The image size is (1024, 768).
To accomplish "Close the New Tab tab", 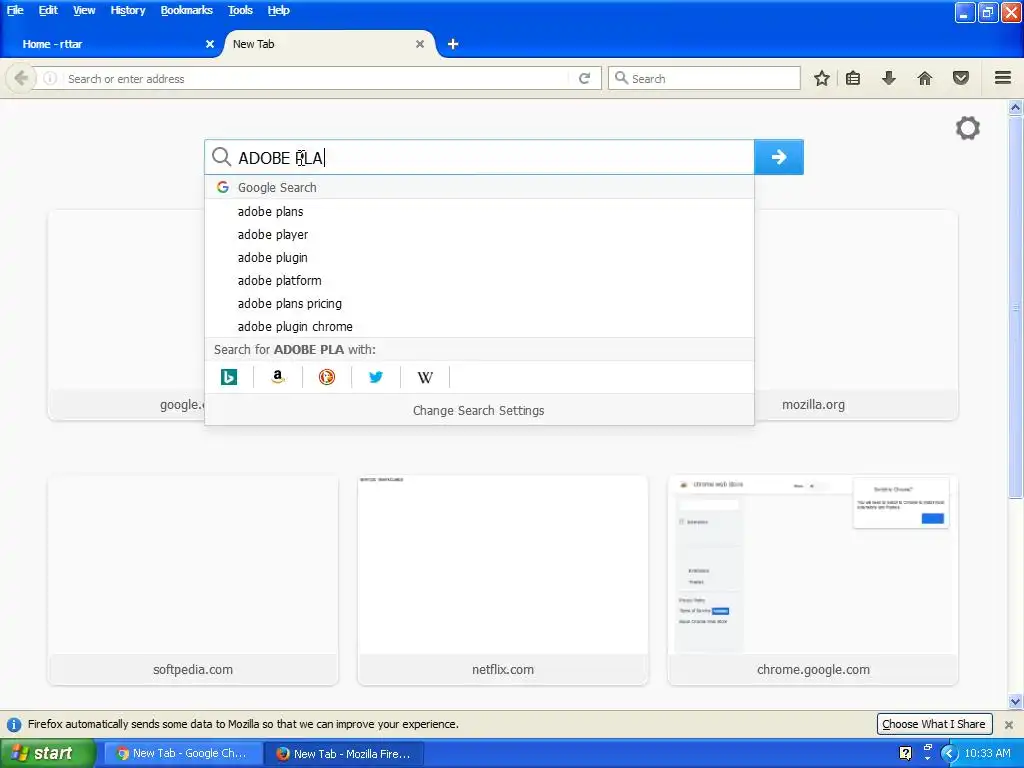I will (x=420, y=44).
